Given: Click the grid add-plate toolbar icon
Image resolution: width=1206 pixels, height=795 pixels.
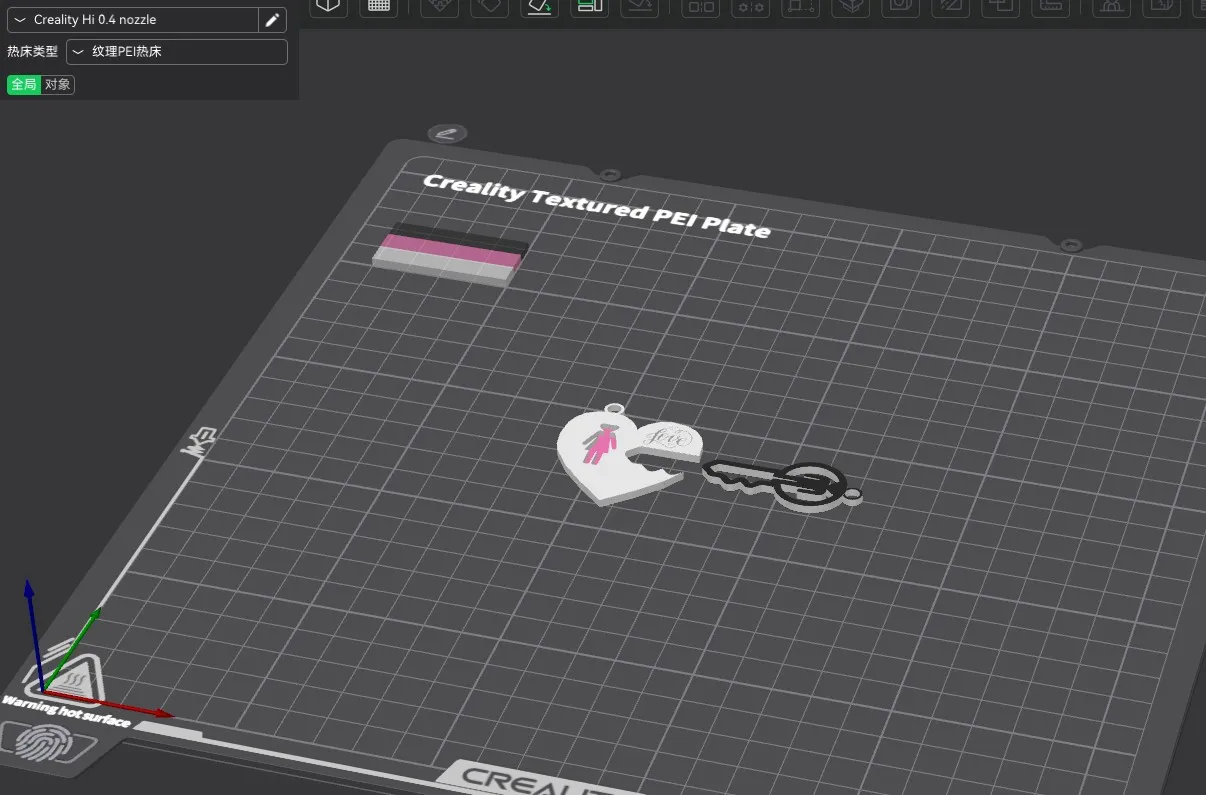Looking at the screenshot, I should point(379,6).
